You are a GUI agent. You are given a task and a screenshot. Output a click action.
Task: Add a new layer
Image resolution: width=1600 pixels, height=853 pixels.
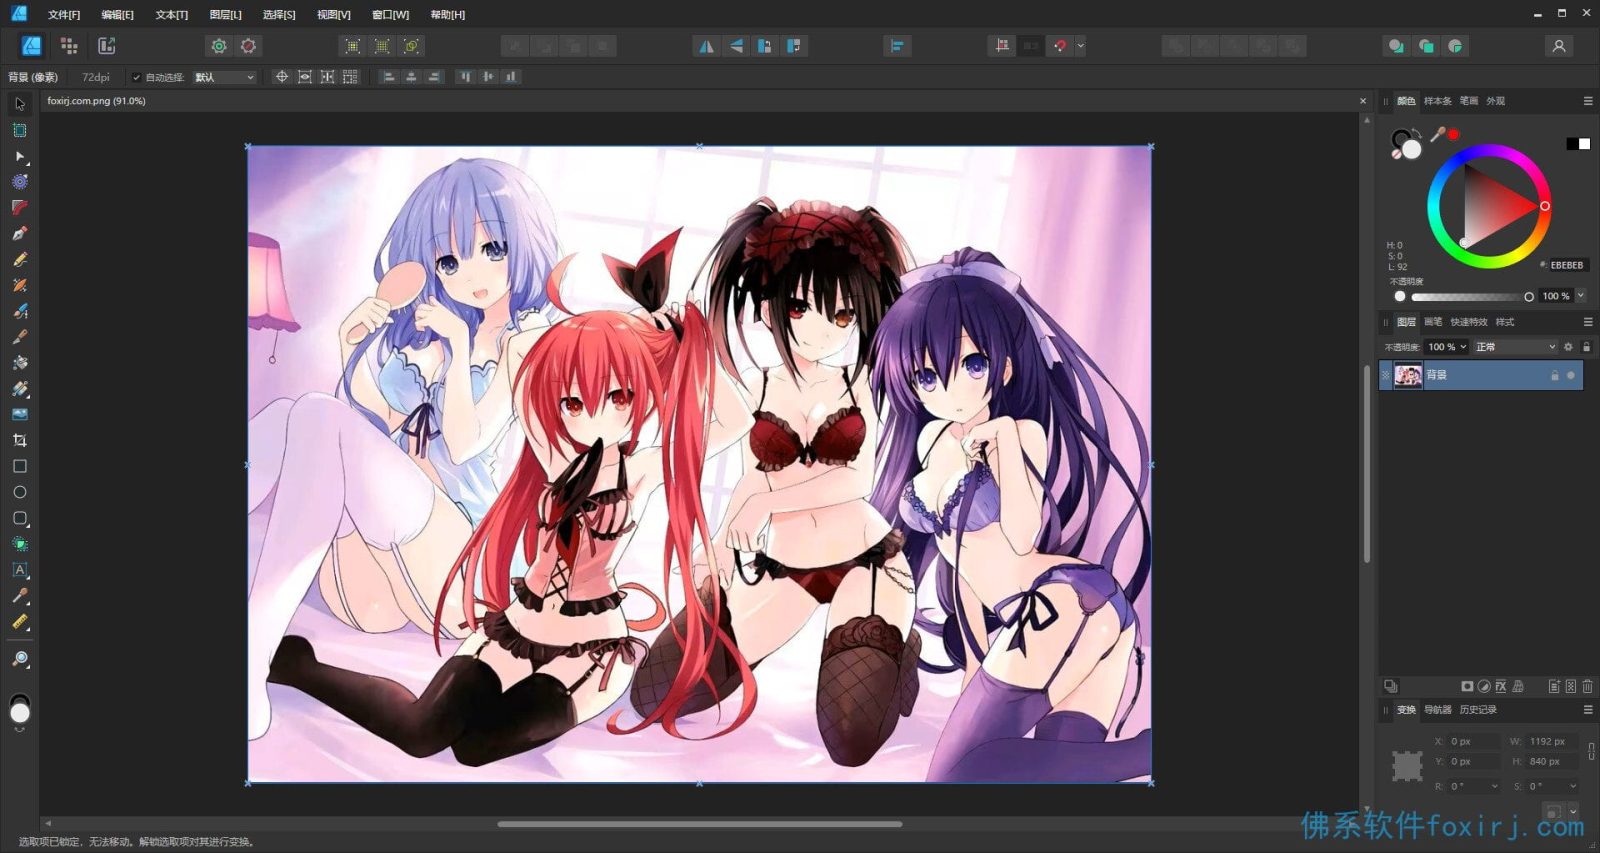point(1554,686)
